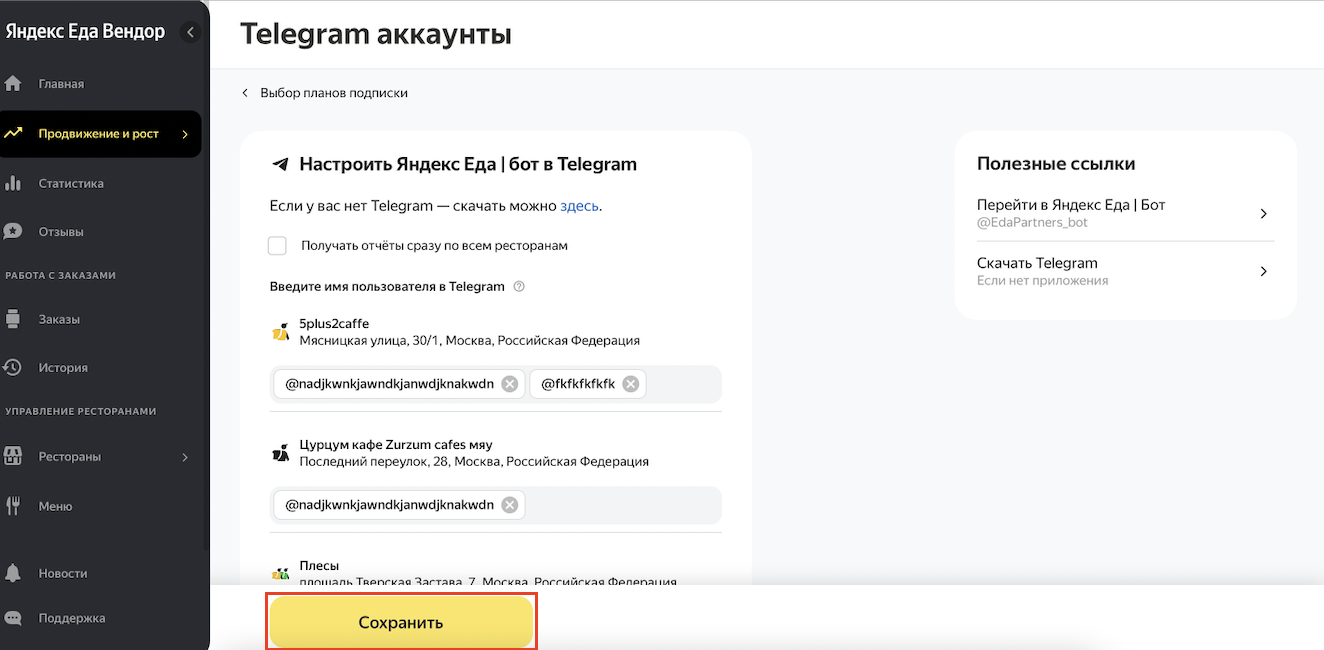
Task: Click the Цурцум кафе Zurzum cafes мяу name
Action: 396,444
